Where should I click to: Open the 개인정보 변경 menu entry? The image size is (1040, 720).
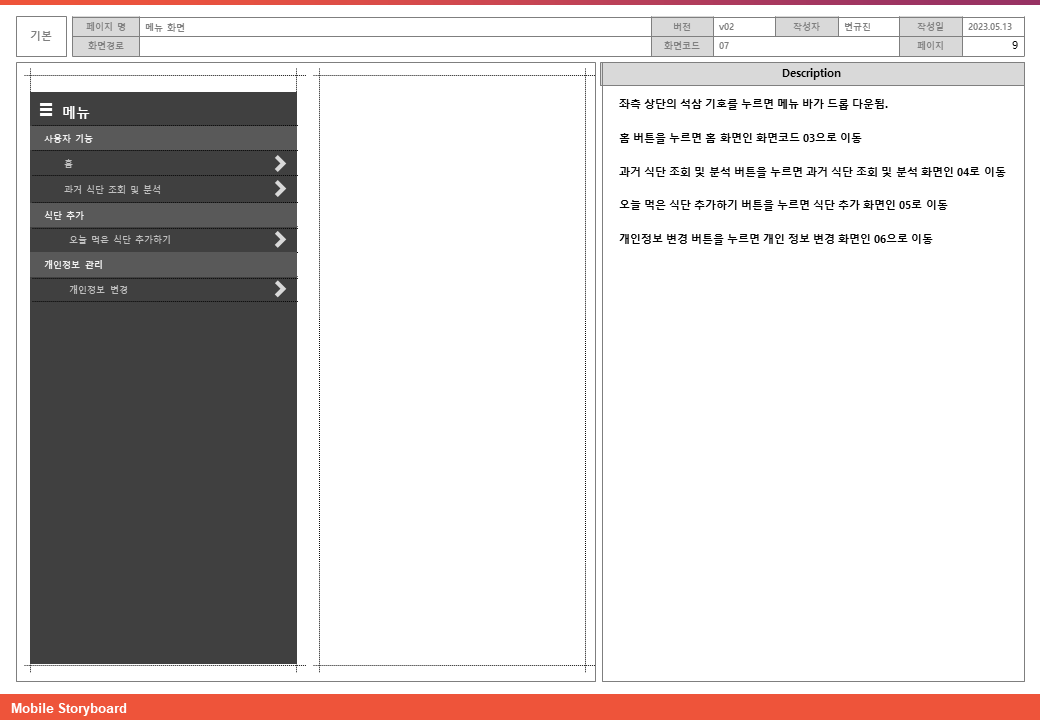pyautogui.click(x=164, y=289)
